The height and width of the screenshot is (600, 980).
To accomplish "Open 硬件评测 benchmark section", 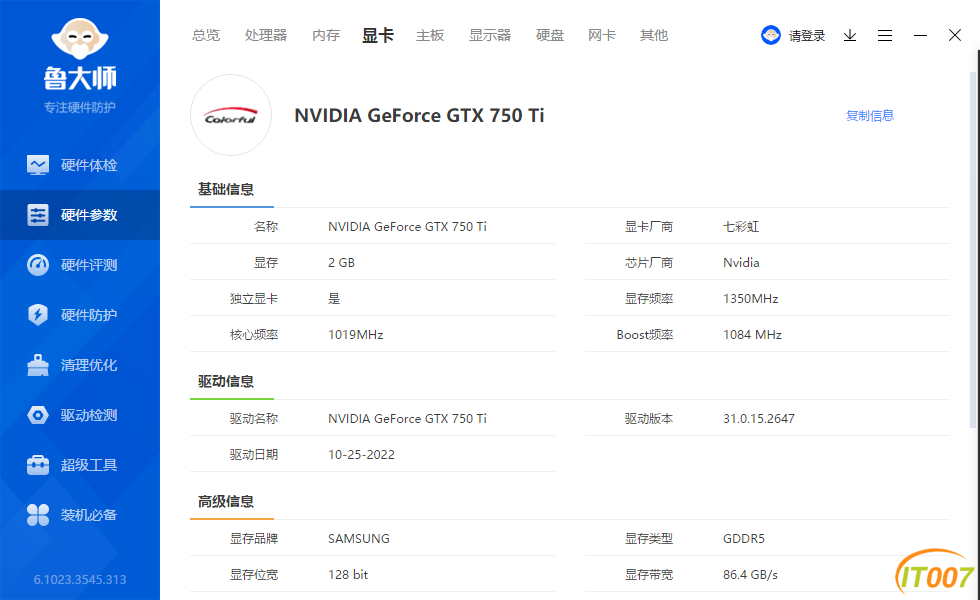I will click(80, 265).
